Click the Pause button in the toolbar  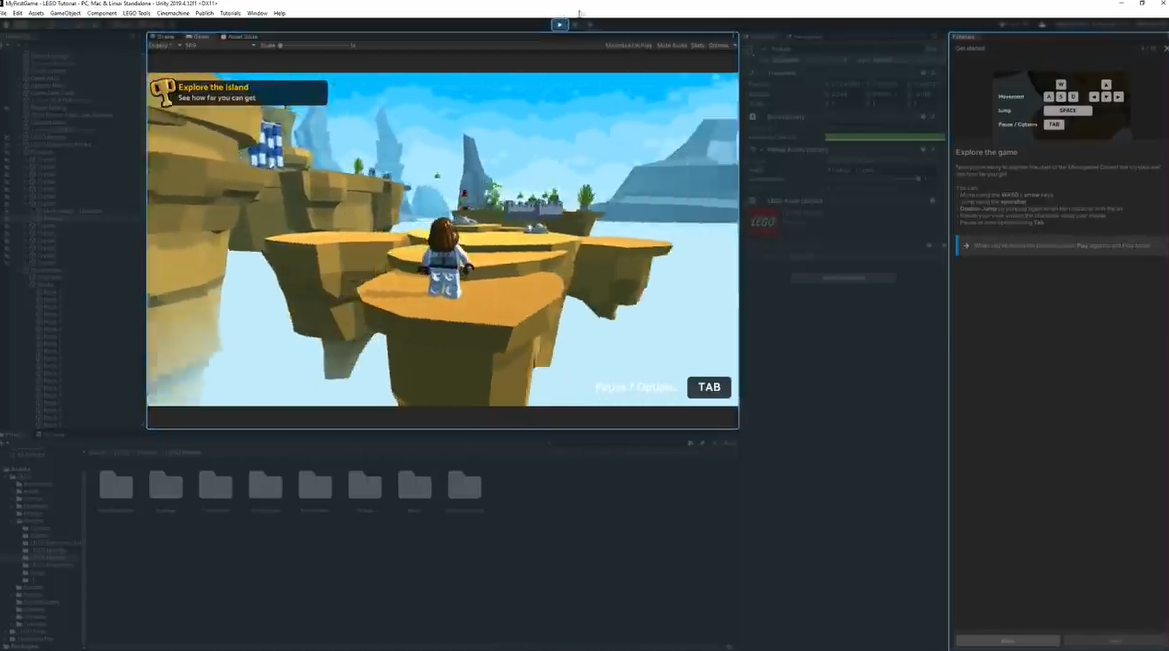tap(575, 25)
